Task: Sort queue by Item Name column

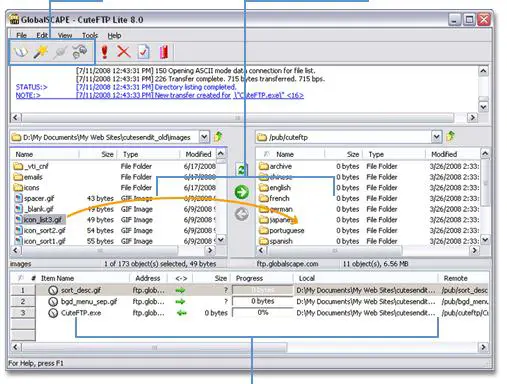Action: click(x=83, y=278)
